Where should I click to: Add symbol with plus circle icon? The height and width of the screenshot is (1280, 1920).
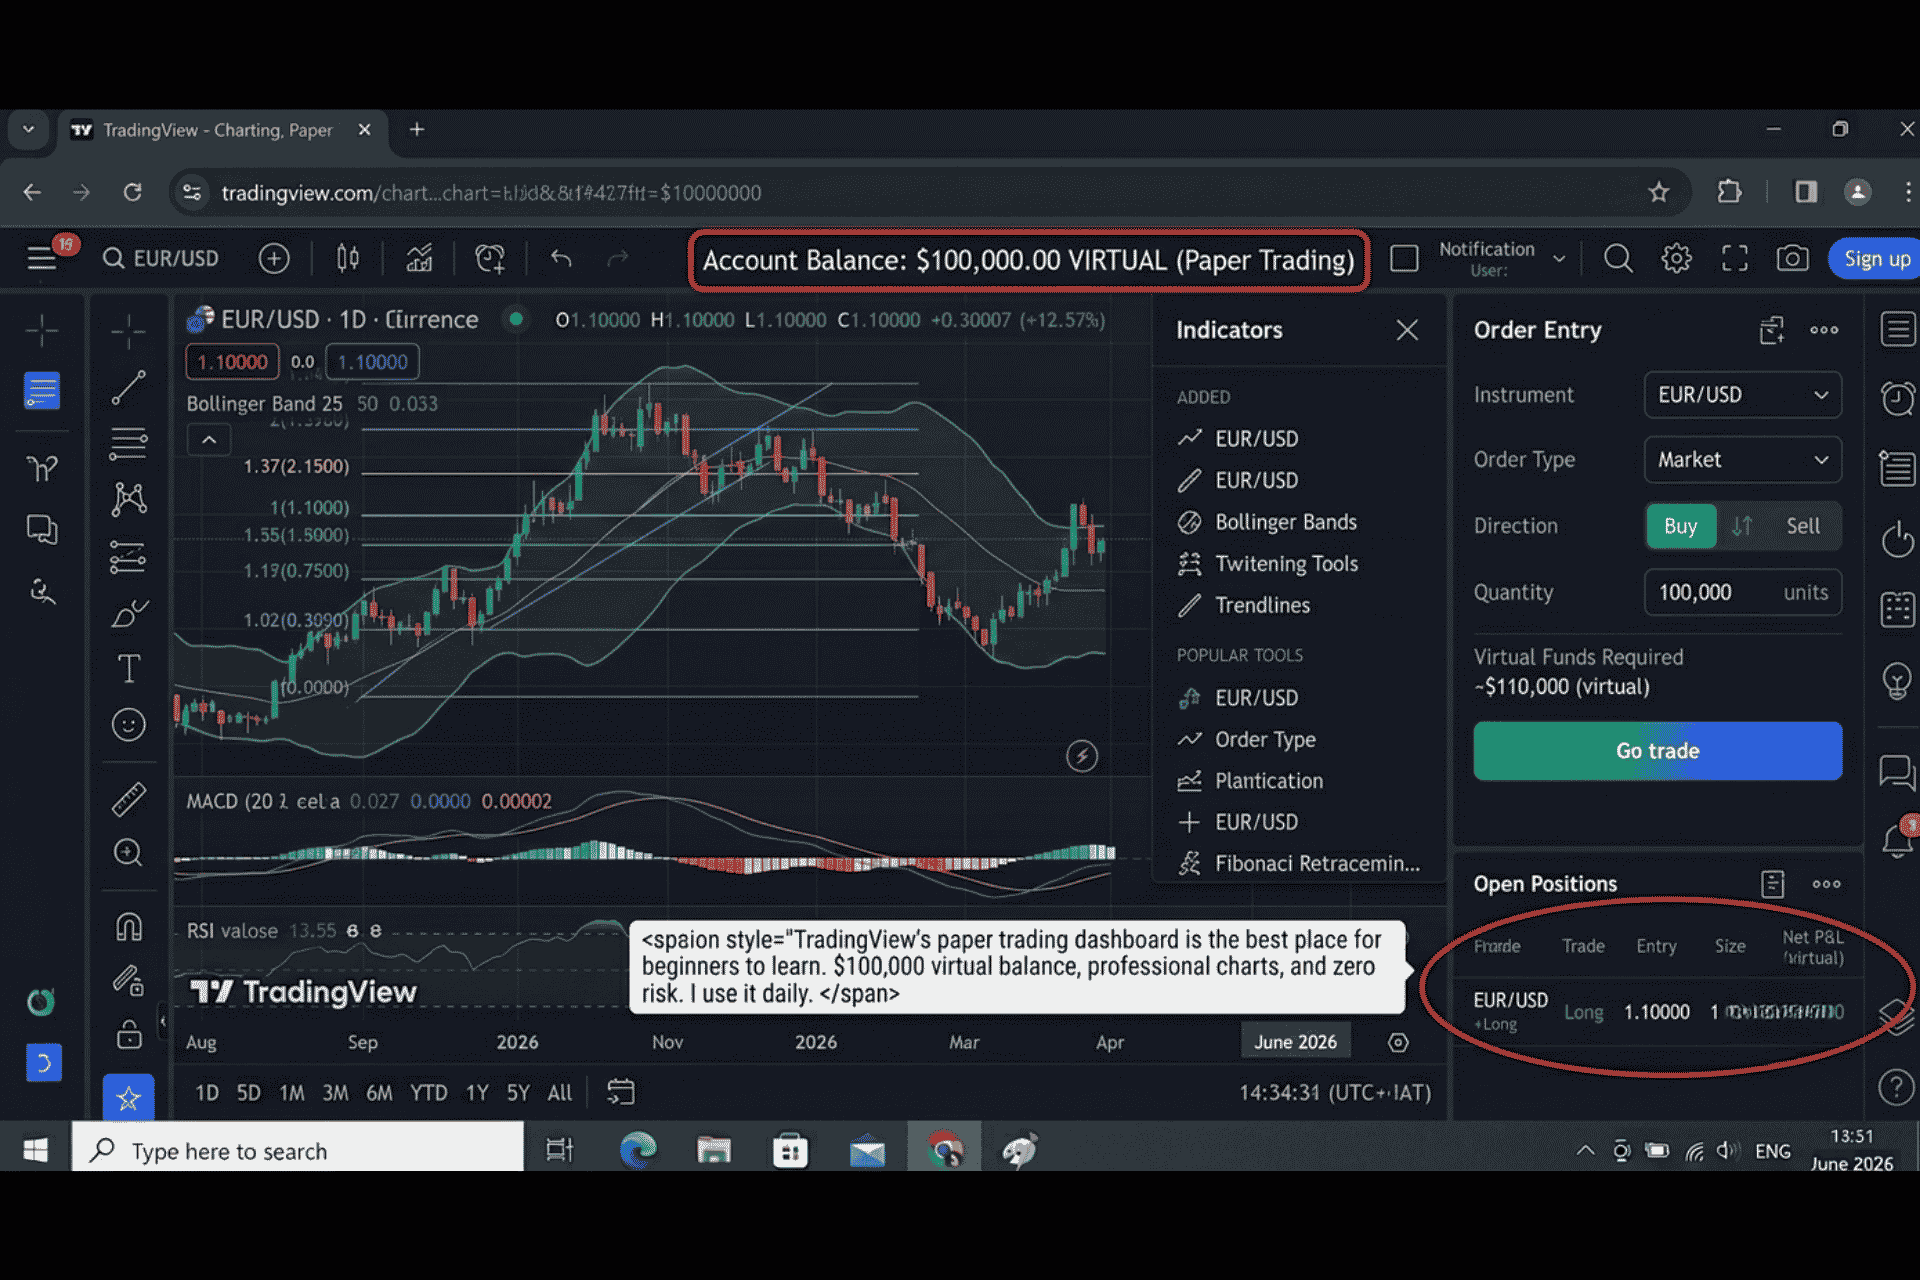[273, 259]
